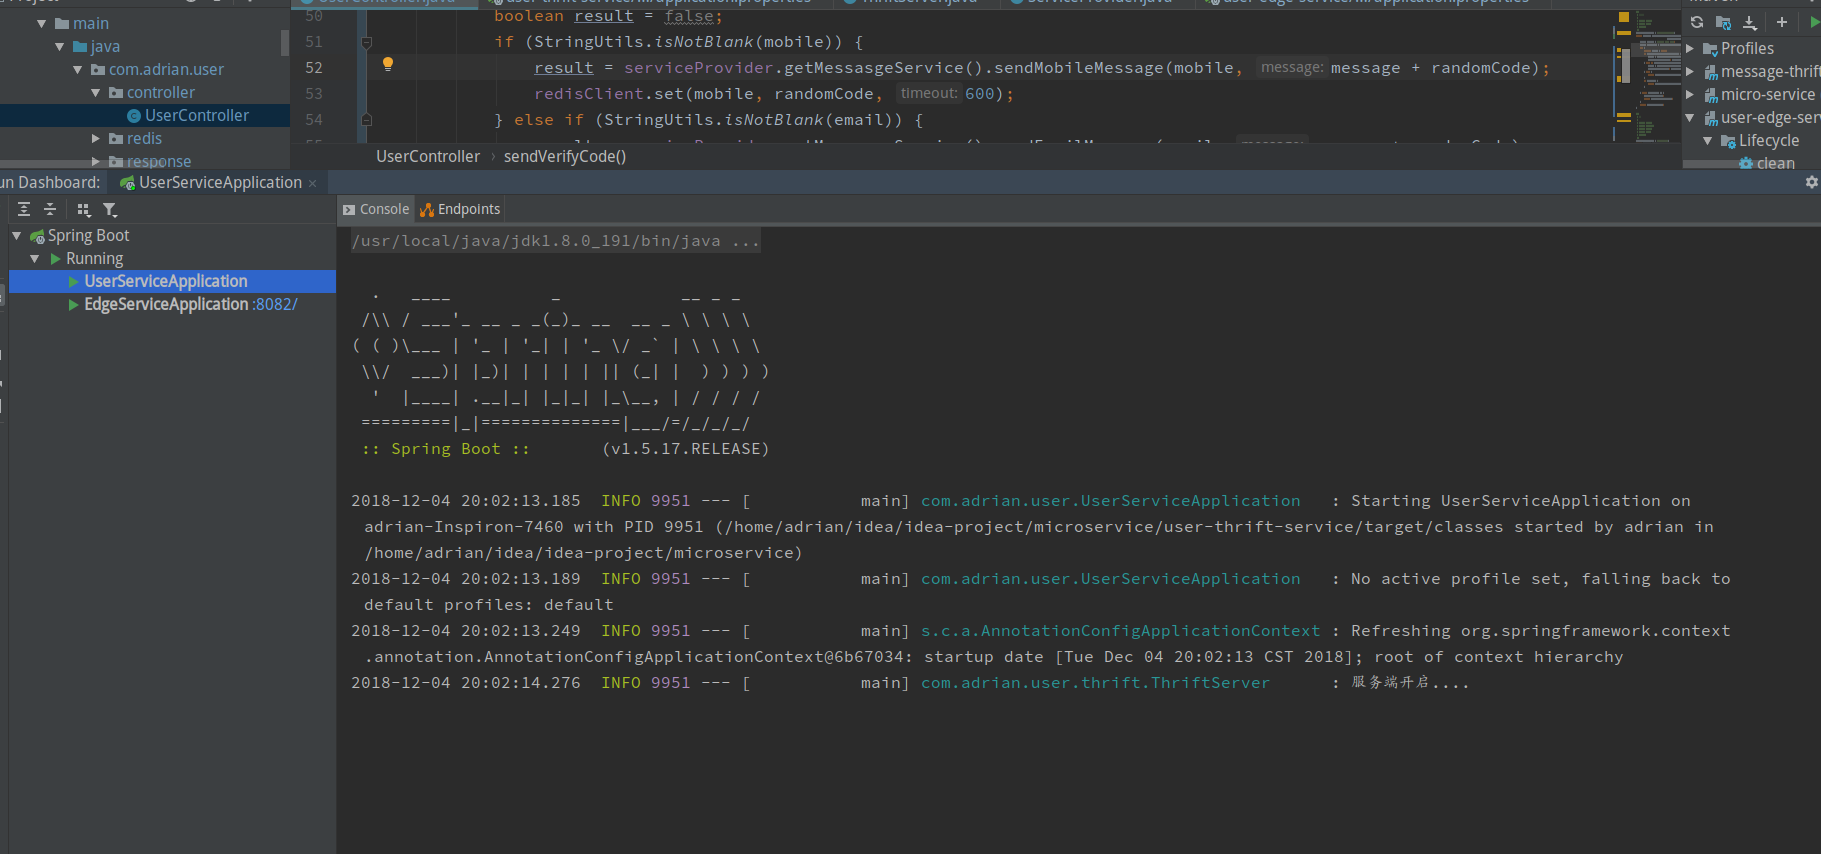This screenshot has width=1821, height=854.
Task: Click the Spring Boot leaf icon in the tree
Action: tap(37, 236)
